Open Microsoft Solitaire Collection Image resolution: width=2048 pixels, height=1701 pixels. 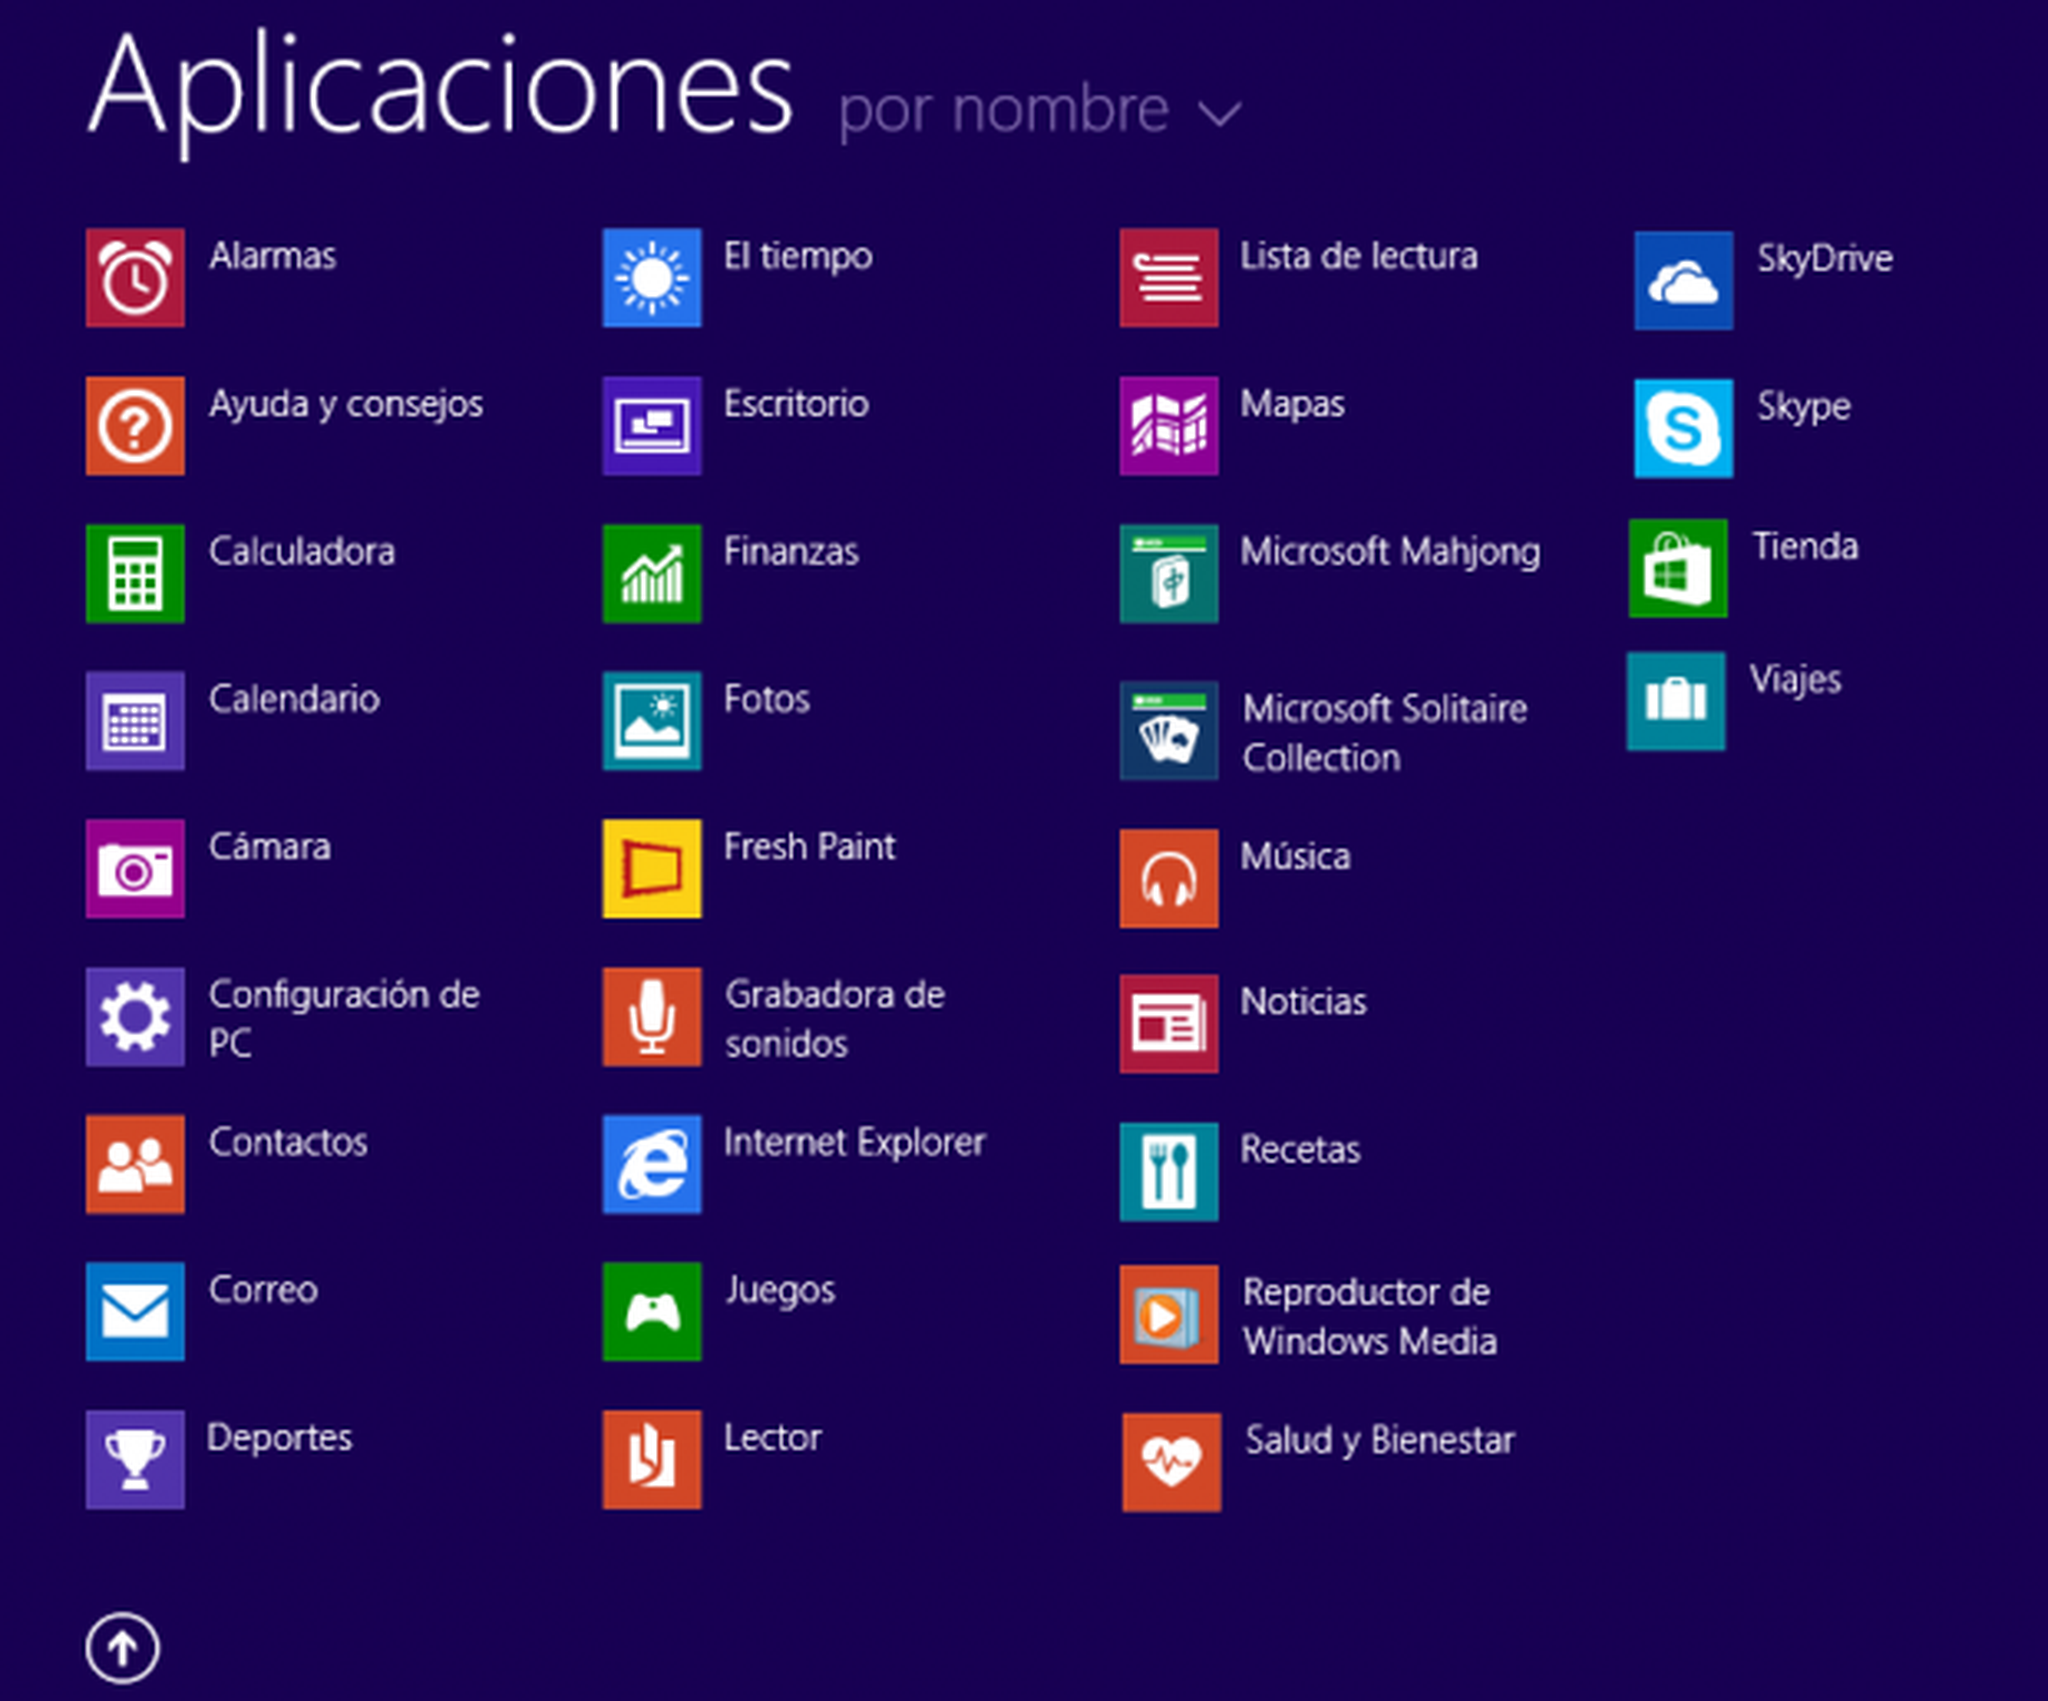click(1168, 731)
